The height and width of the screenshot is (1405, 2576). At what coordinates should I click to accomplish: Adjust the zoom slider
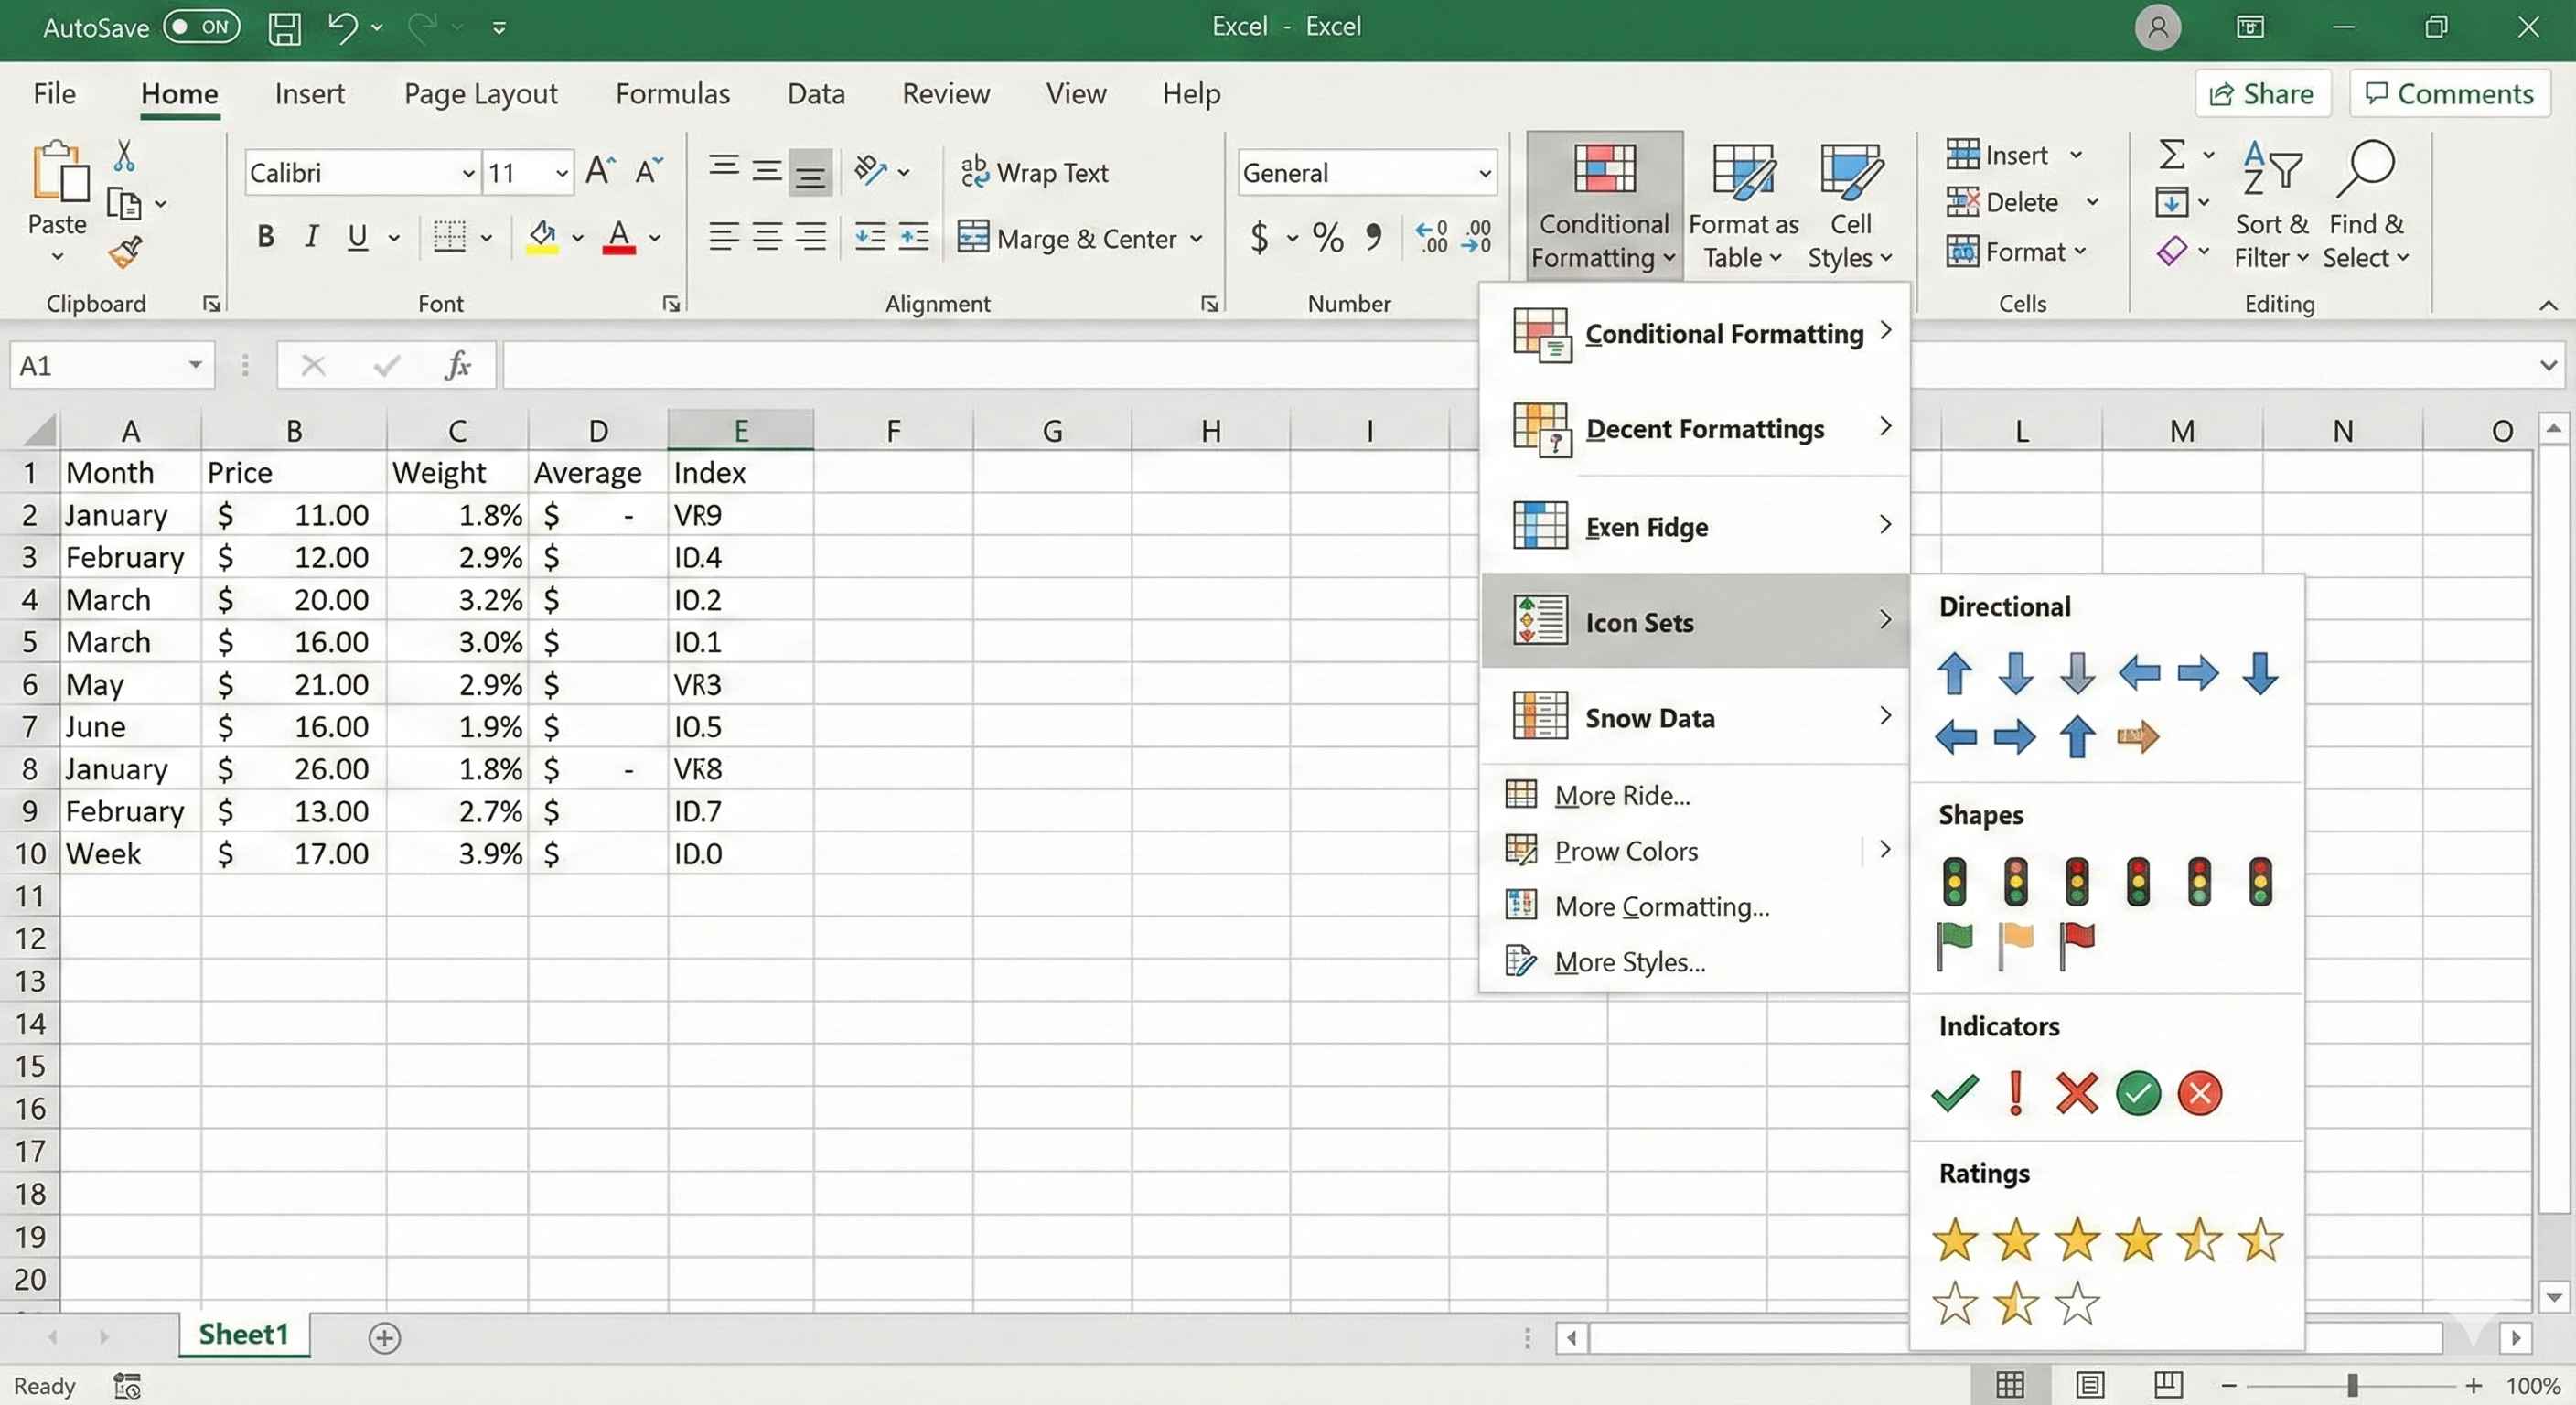pos(2352,1385)
